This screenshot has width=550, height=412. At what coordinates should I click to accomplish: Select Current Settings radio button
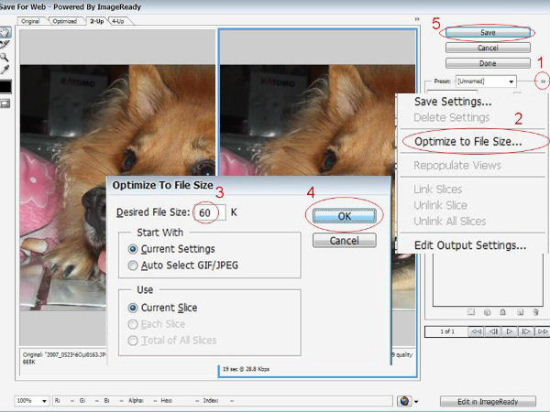[x=133, y=249]
